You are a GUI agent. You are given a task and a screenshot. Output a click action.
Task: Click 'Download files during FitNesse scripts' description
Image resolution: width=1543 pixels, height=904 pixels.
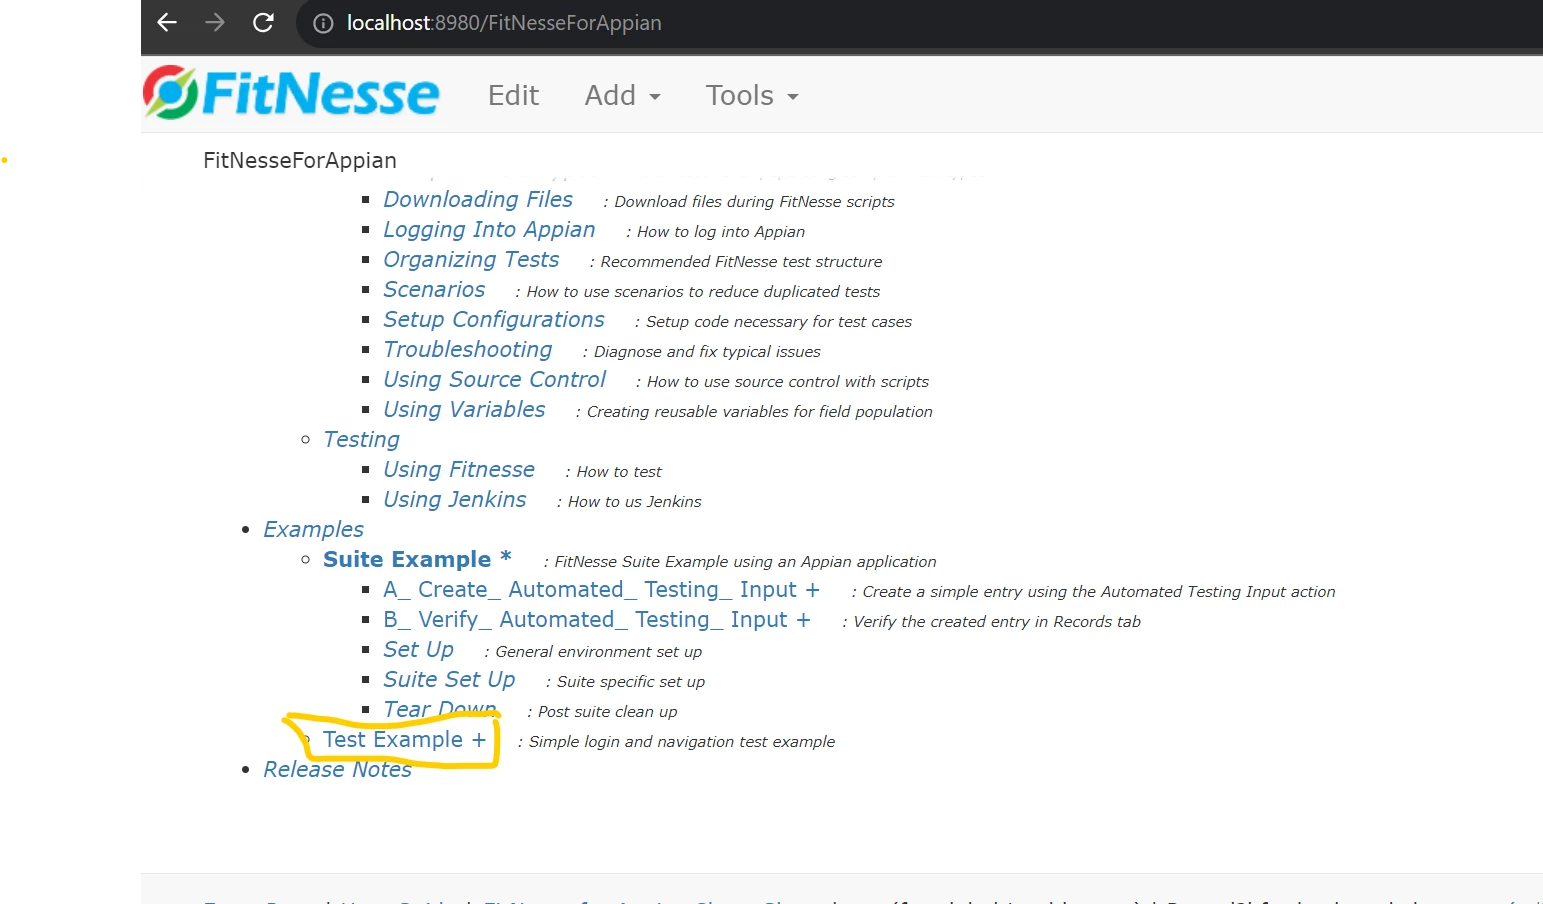pos(754,202)
